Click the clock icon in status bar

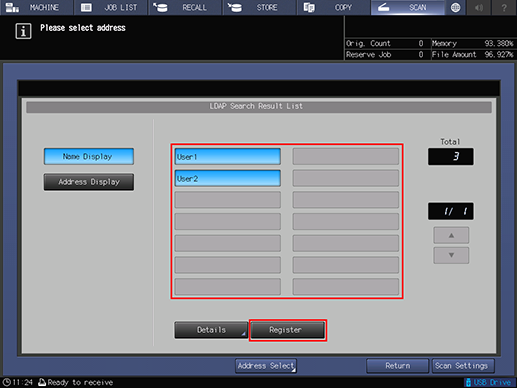click(x=7, y=382)
